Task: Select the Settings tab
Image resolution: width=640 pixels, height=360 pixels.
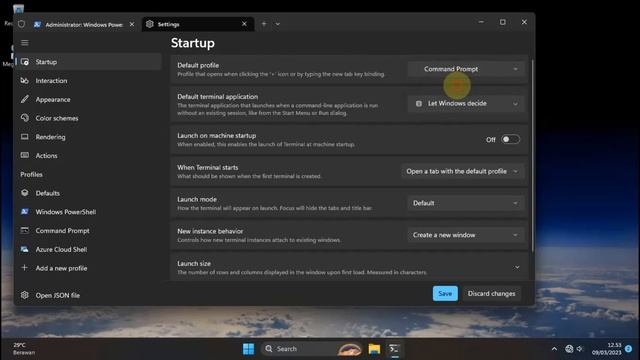Action: [x=198, y=24]
